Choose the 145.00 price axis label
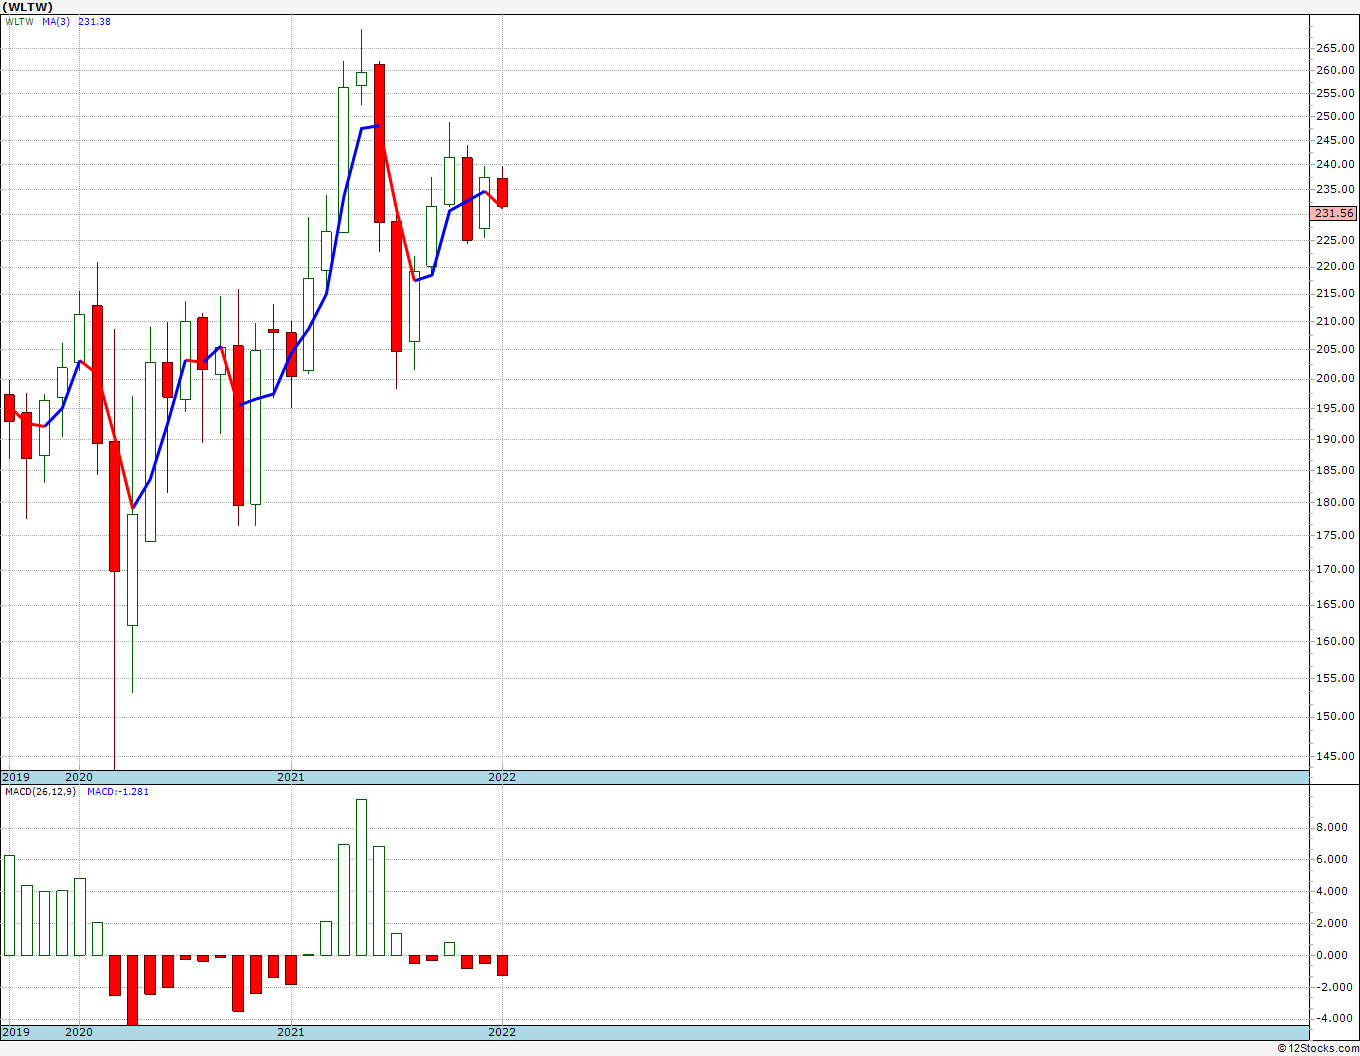Viewport: 1360px width, 1056px height. (1336, 756)
